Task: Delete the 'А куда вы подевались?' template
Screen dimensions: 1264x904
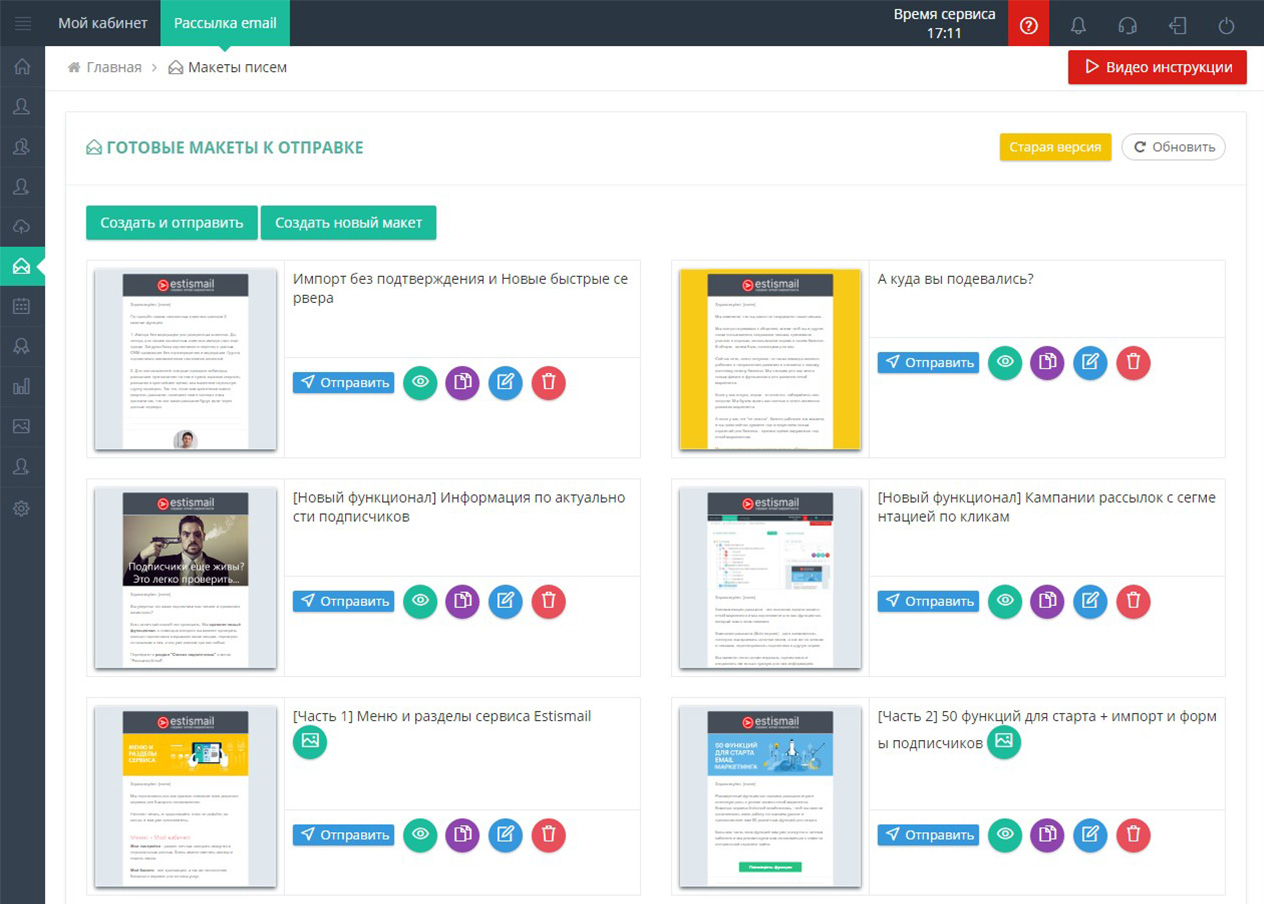Action: tap(1133, 363)
